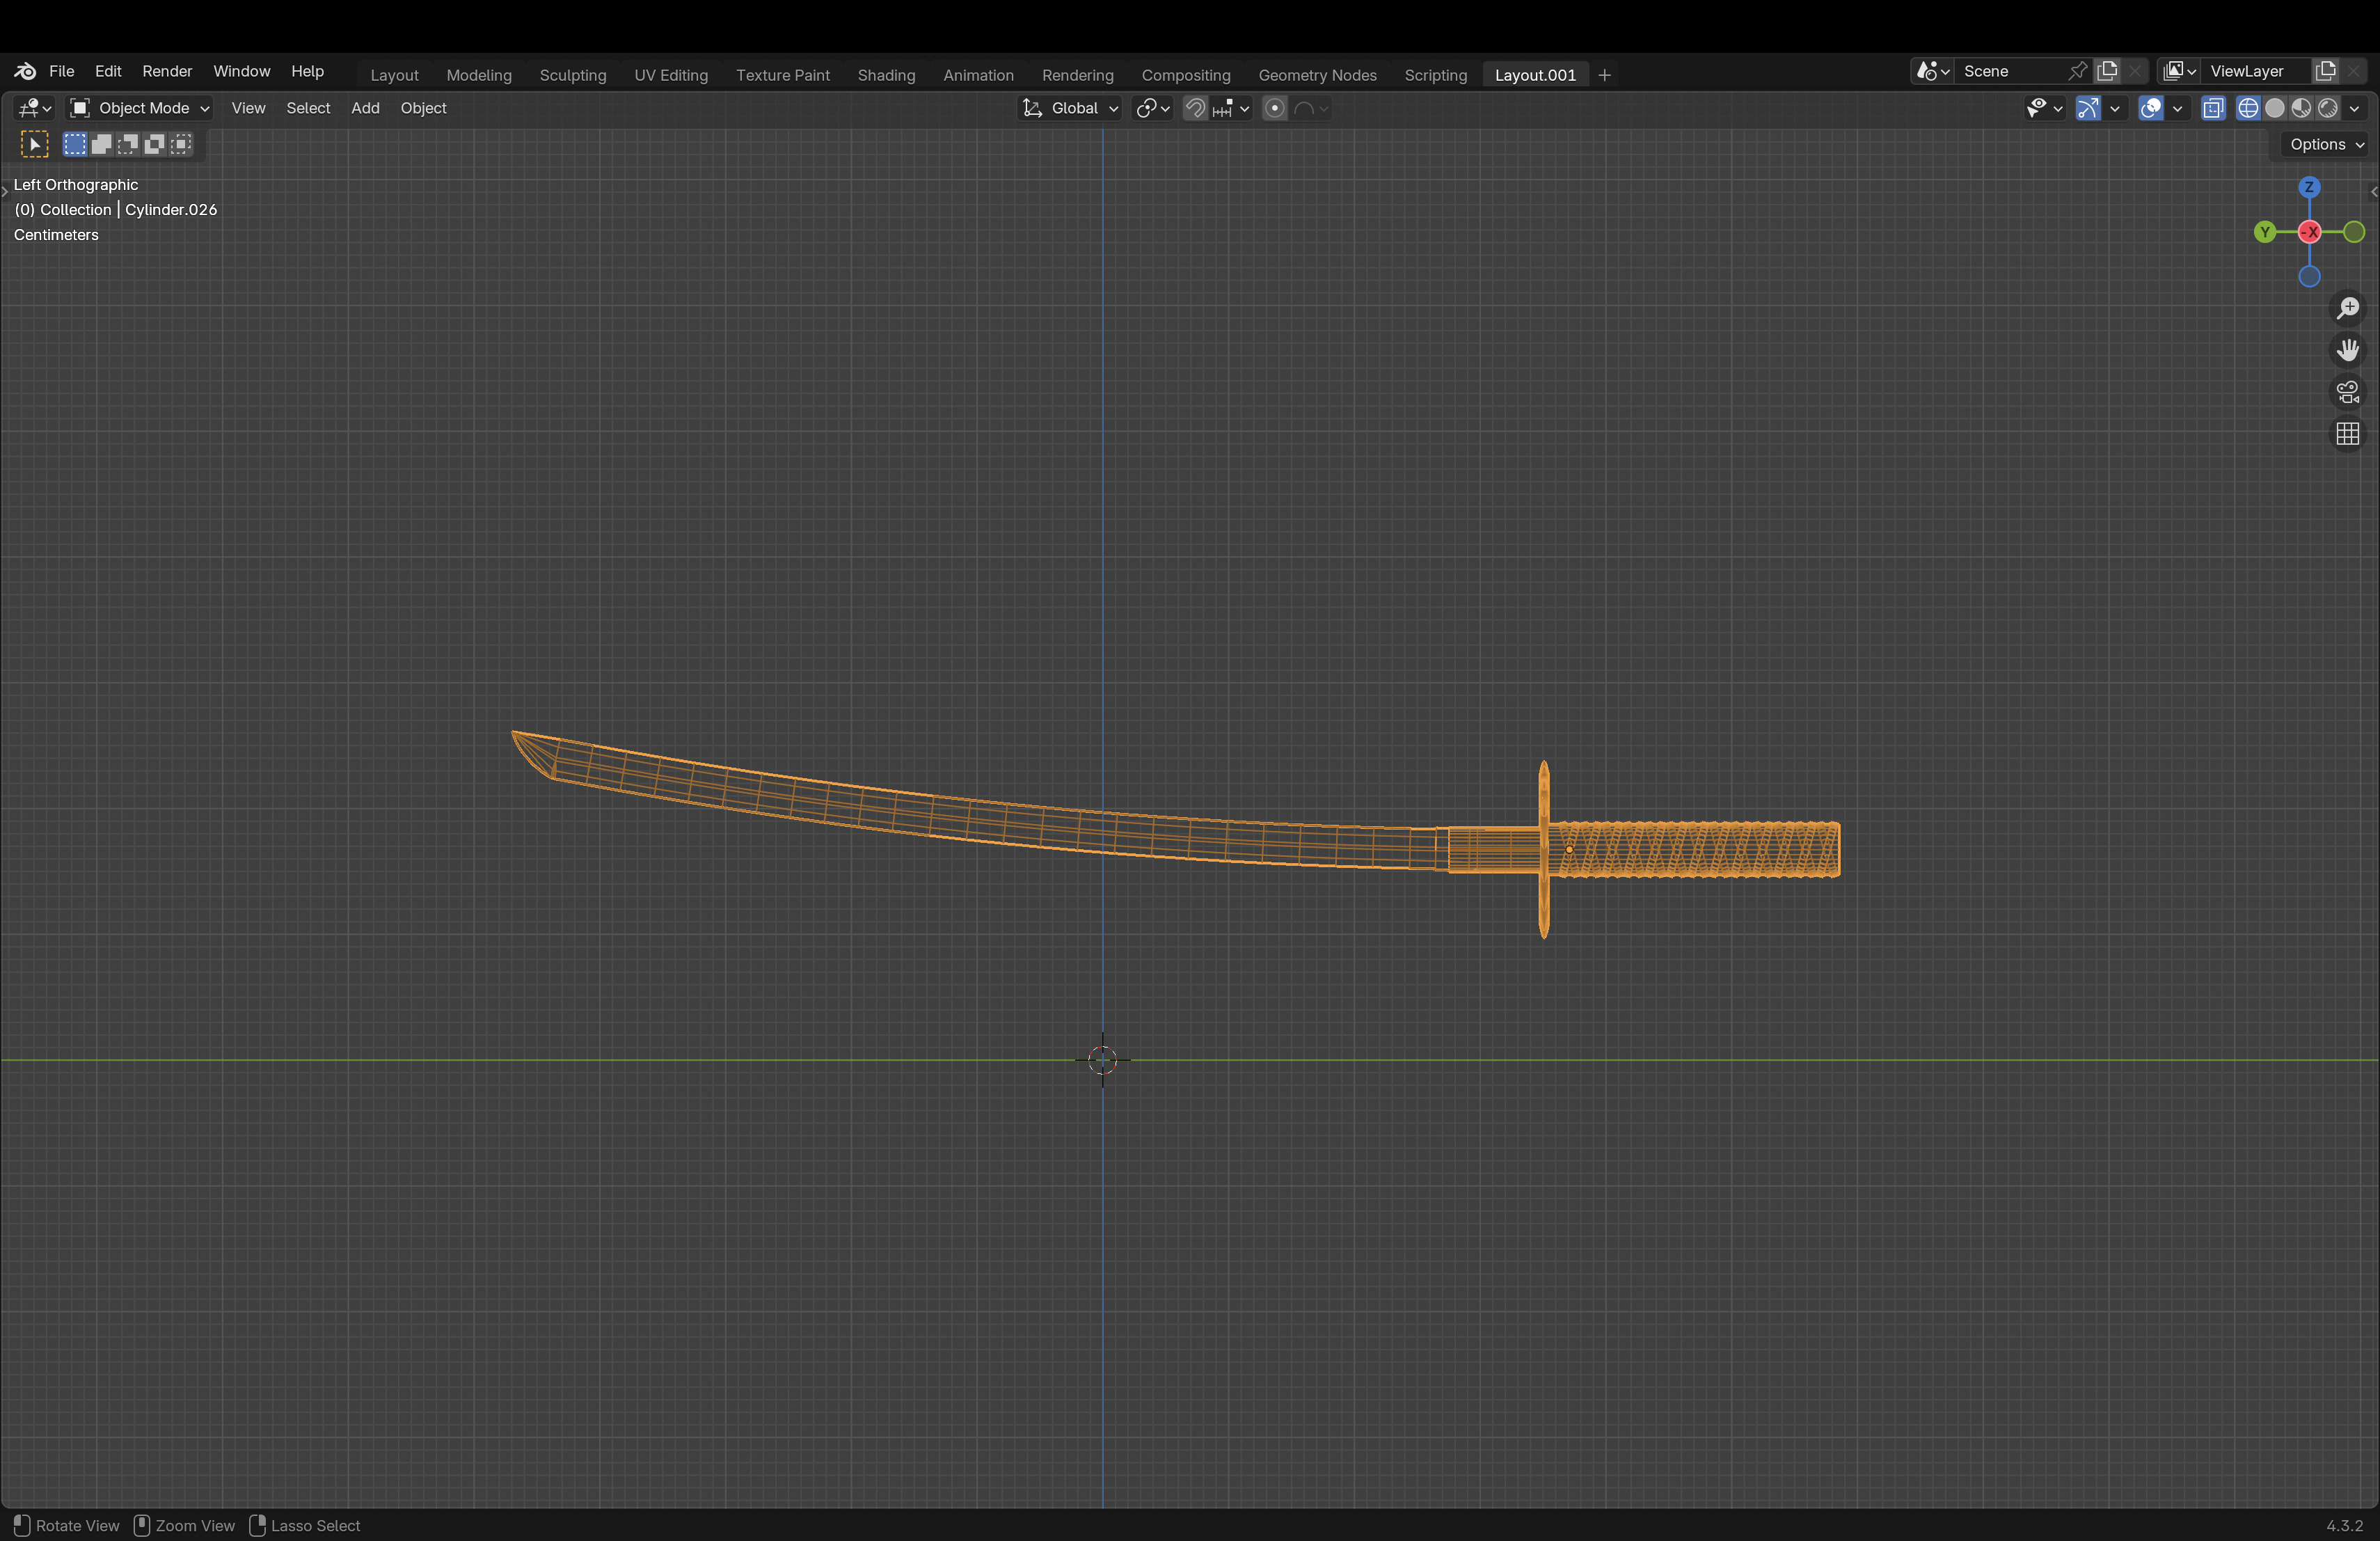The image size is (2380, 1541).
Task: Toggle show gizmos
Action: [2088, 108]
